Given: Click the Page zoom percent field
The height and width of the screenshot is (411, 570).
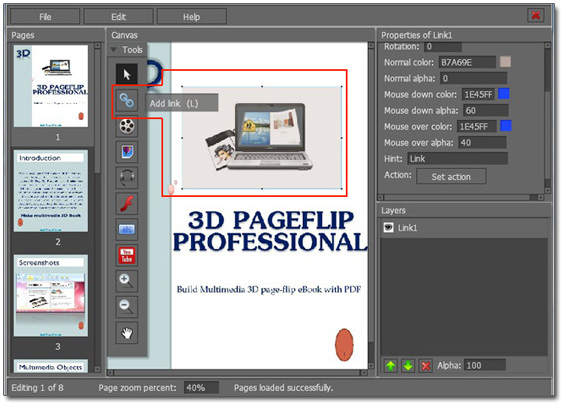Looking at the screenshot, I should click(201, 387).
